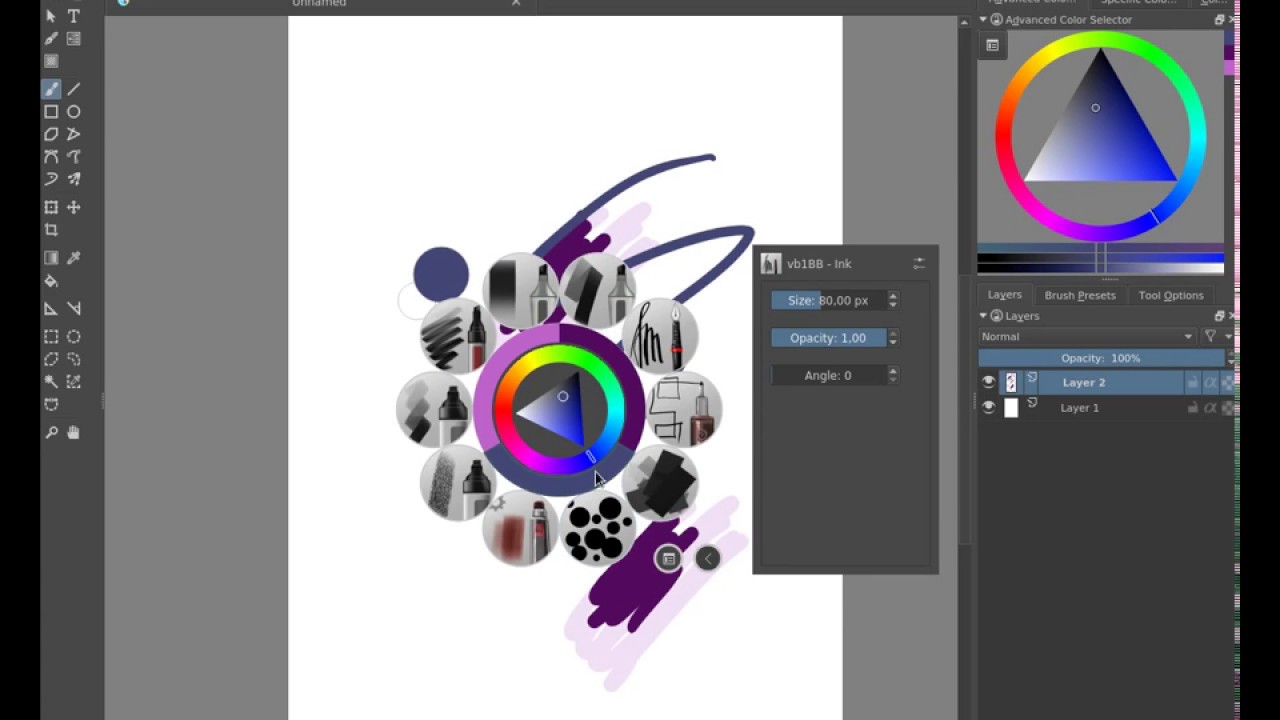
Task: Select the Polygonal Selection tool
Action: (x=51, y=359)
